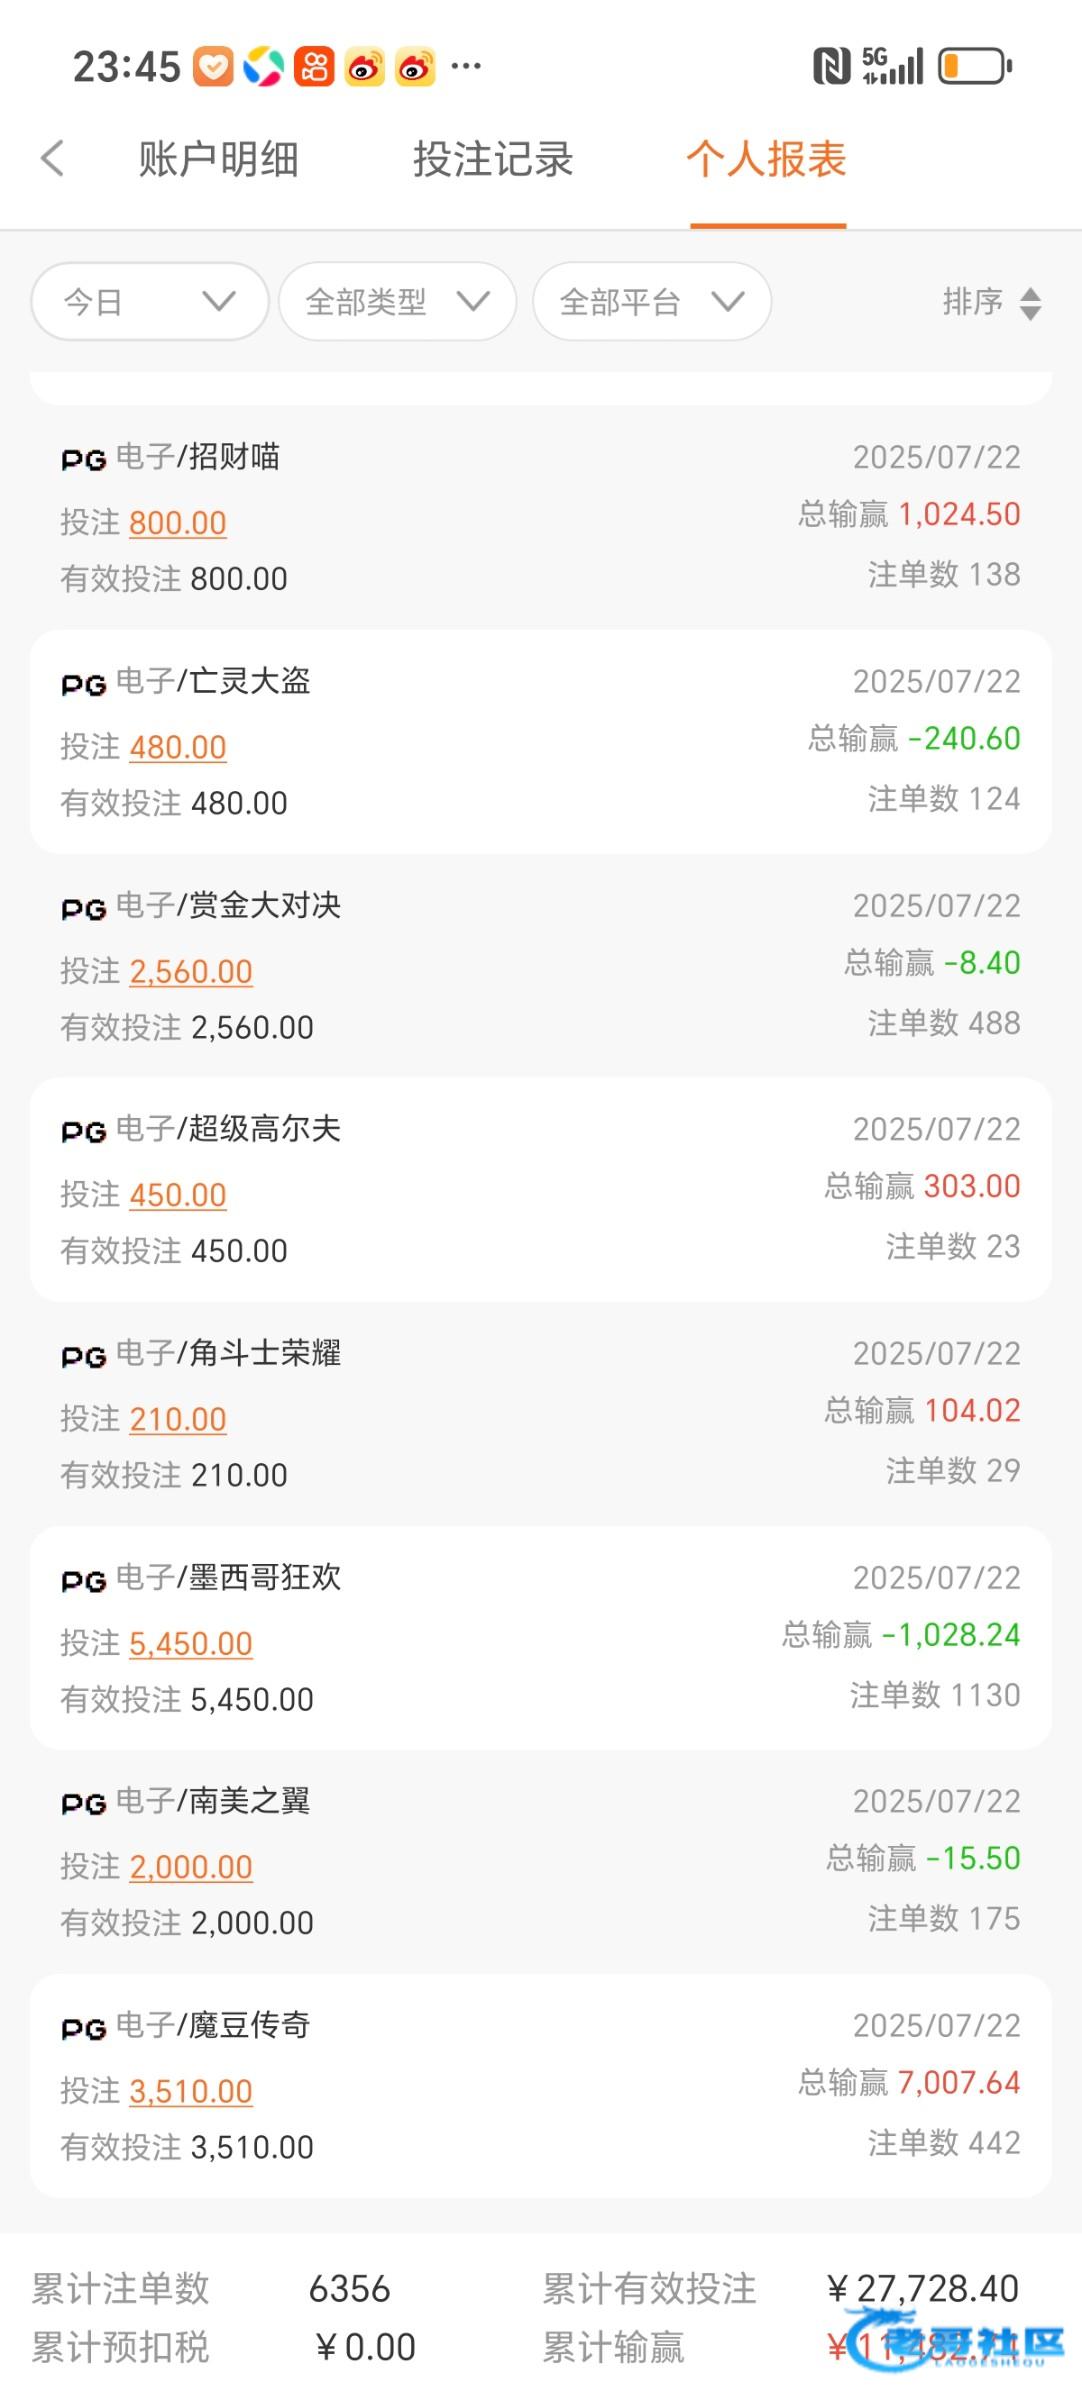Open the 超级高尔夫 record card
Viewport: 1082px width, 2400px height.
pos(540,1189)
